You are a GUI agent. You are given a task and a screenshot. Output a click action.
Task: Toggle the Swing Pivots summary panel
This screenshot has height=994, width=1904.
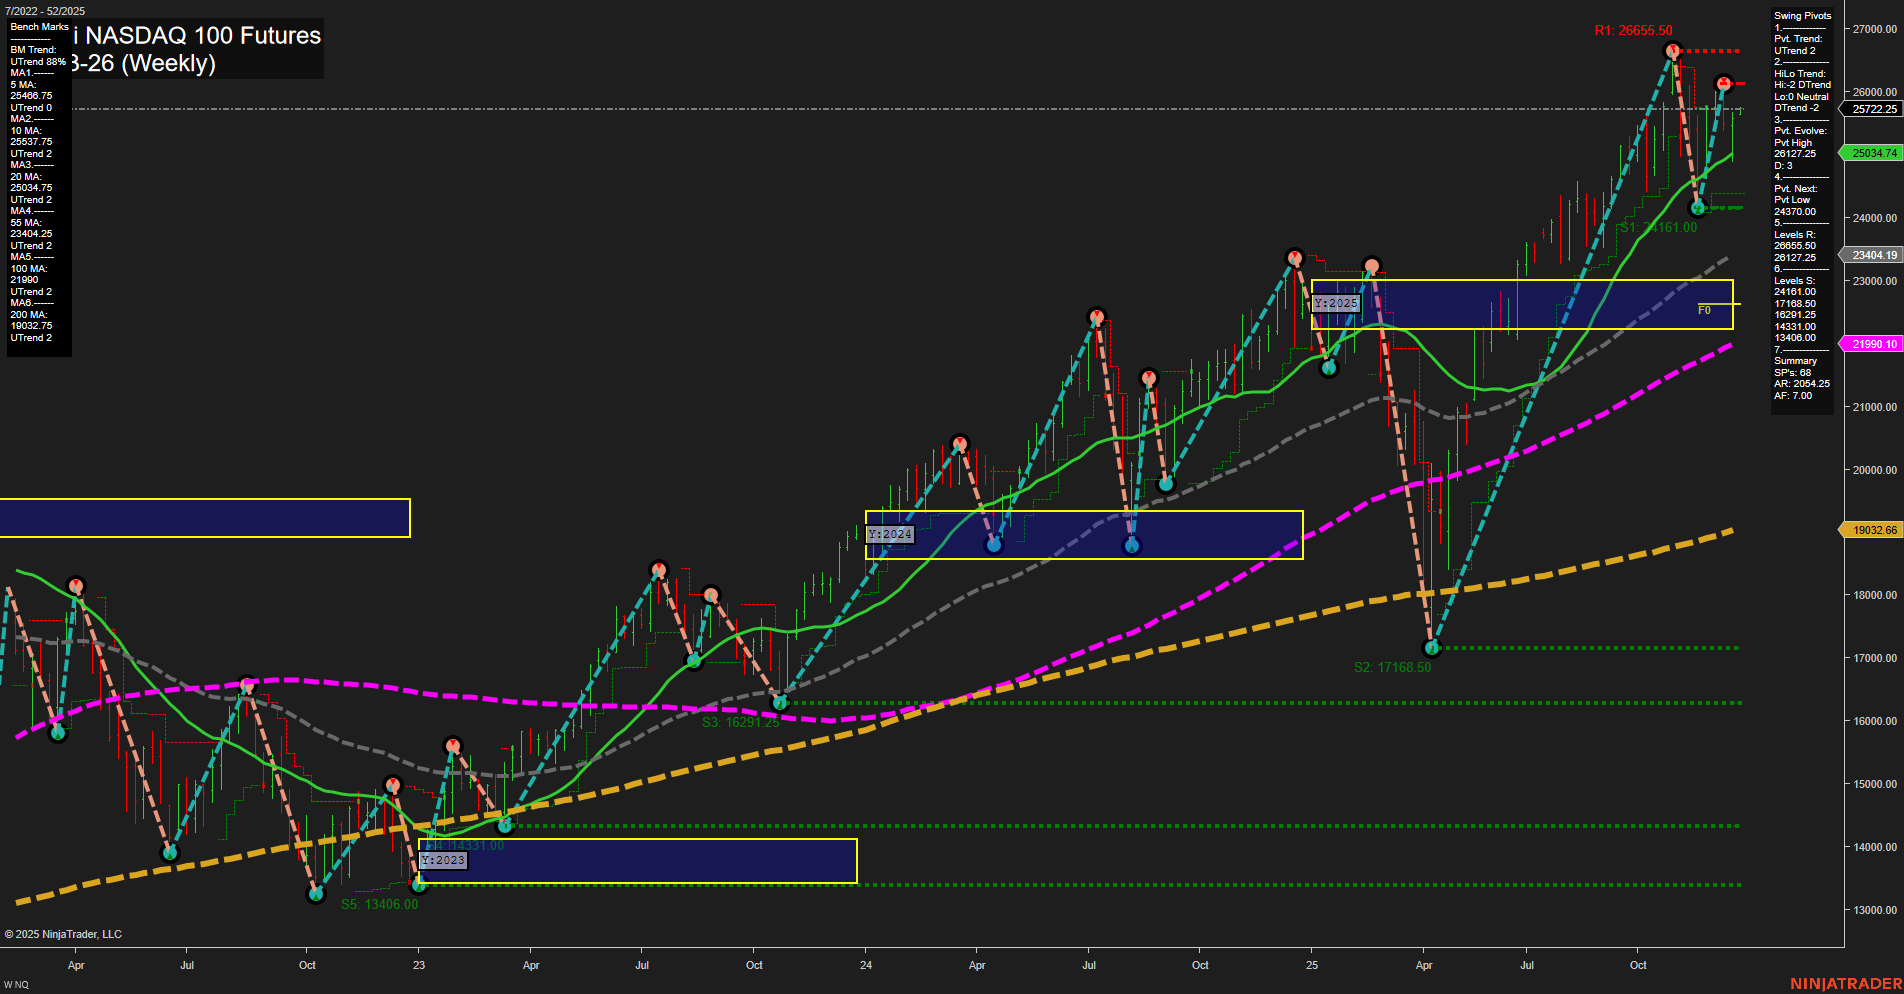tap(1802, 15)
